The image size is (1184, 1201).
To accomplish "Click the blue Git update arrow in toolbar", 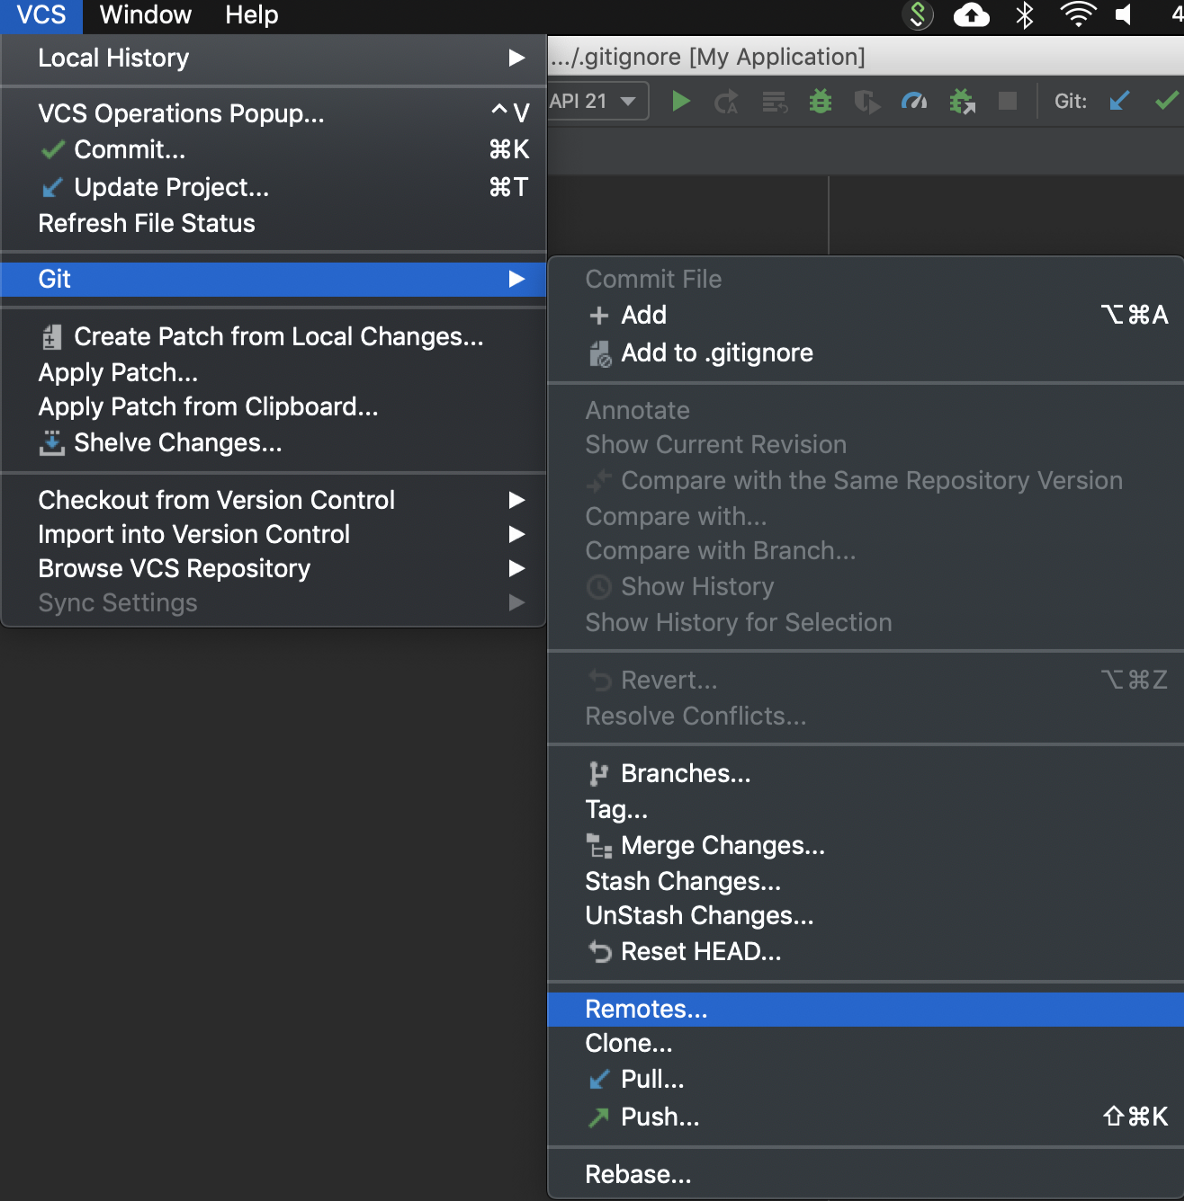I will coord(1119,101).
